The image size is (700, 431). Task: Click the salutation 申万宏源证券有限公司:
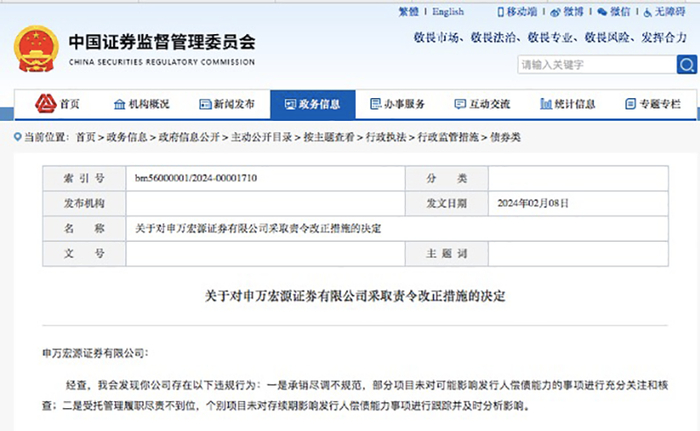tap(95, 353)
